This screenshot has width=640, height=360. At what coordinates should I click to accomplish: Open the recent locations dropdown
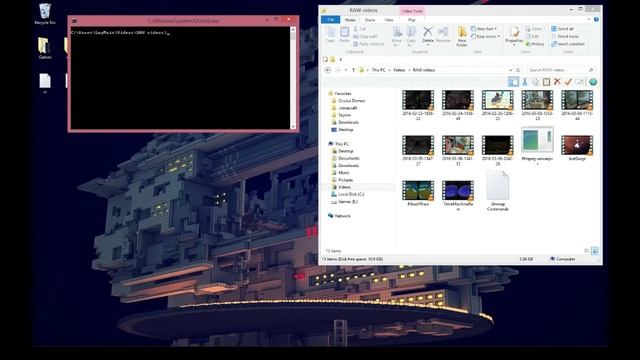[346, 70]
